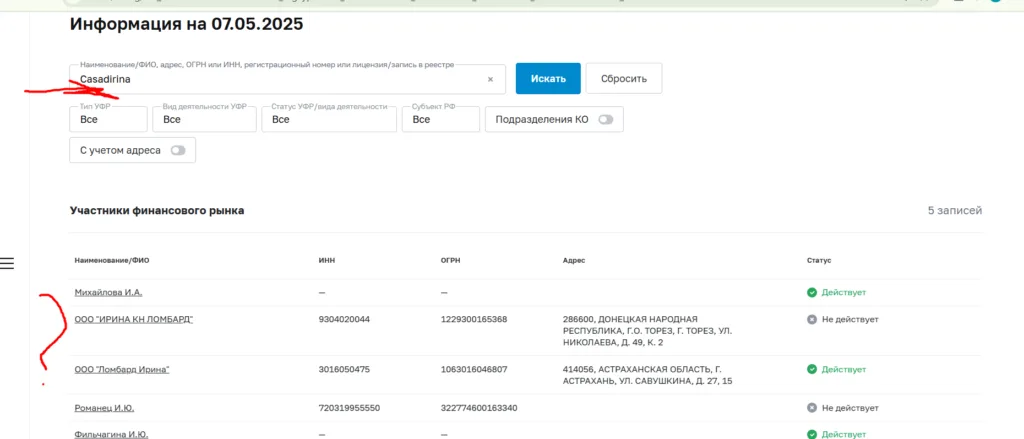Screen dimensions: 1024x439
Task: Open the Статус УФР/вида деятельности dropdown
Action: [328, 119]
